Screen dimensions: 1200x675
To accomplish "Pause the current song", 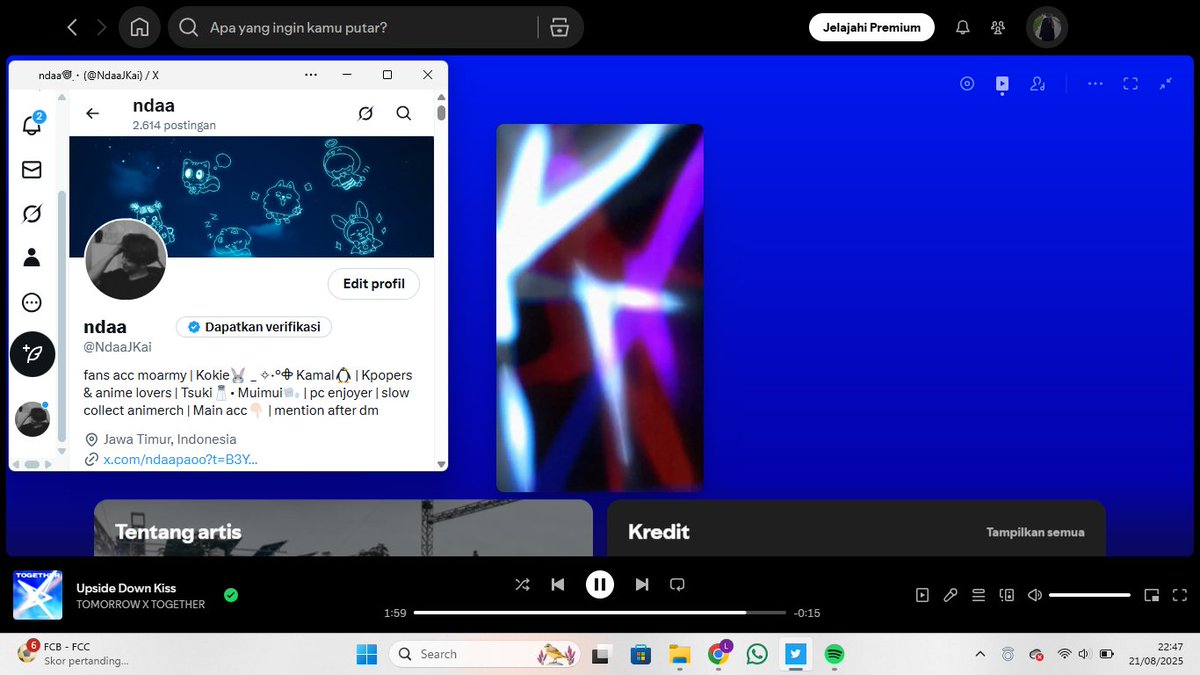I will (600, 584).
